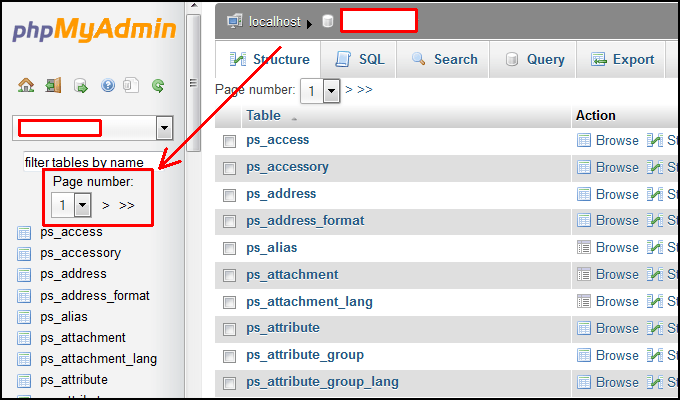Image resolution: width=680 pixels, height=400 pixels.
Task: Check the ps_attachment_lang row checkbox
Action: pyautogui.click(x=229, y=302)
